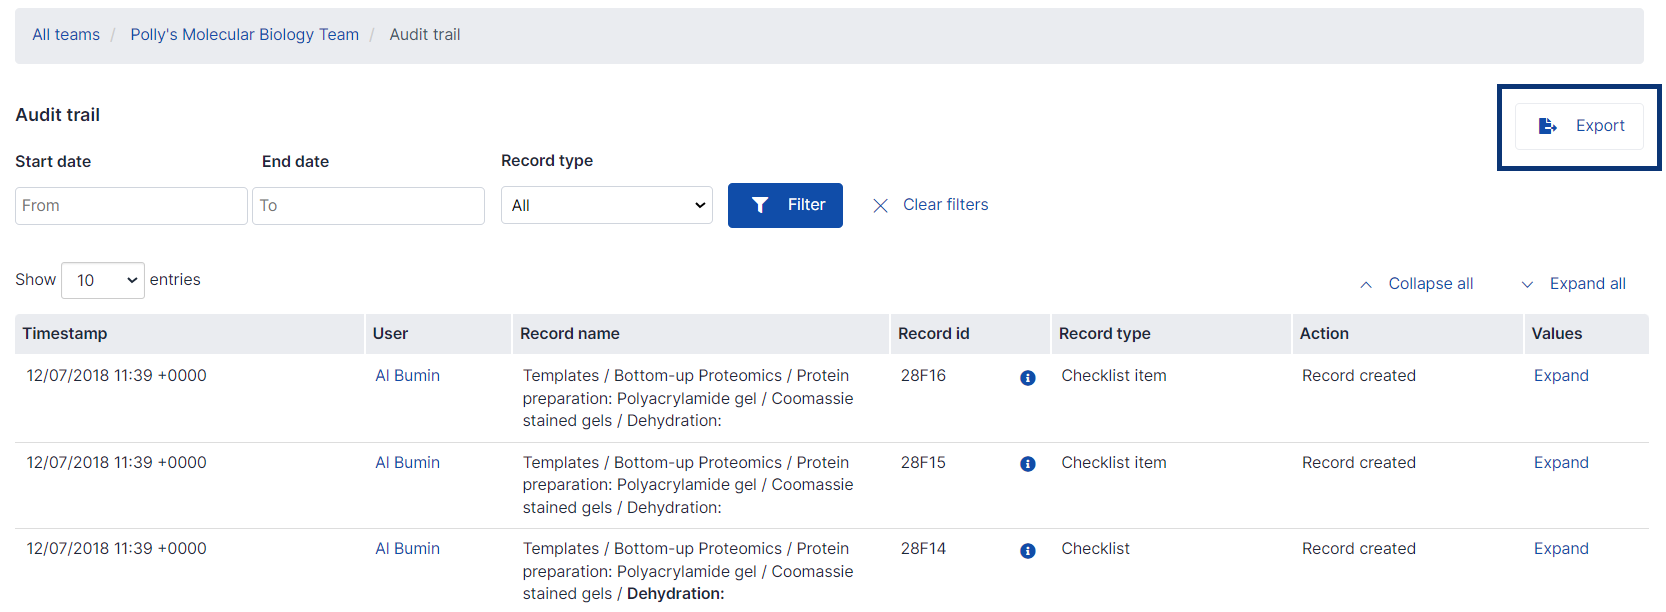Expand all audit trail rows
This screenshot has width=1666, height=612.
1574,284
